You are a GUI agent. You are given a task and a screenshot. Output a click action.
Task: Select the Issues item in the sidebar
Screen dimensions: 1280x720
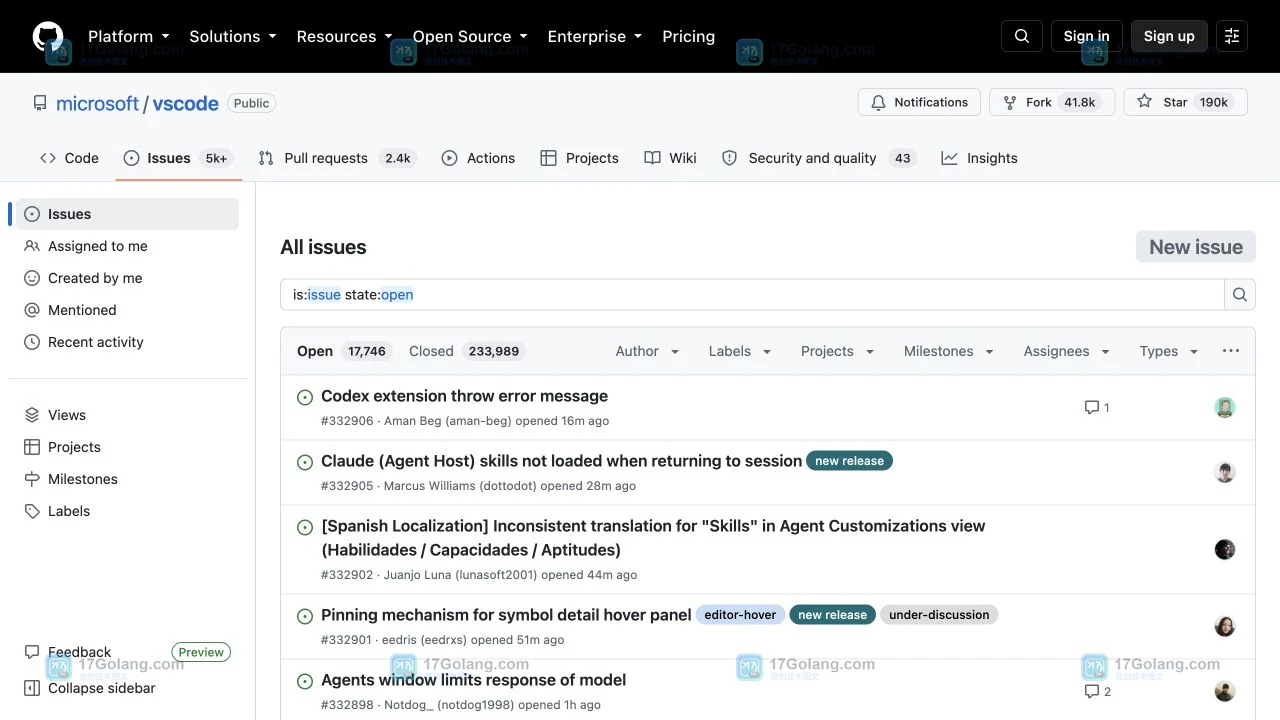point(127,214)
